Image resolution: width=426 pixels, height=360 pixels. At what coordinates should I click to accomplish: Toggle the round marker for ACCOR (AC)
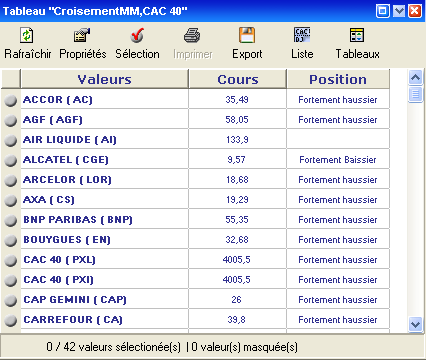(x=11, y=100)
